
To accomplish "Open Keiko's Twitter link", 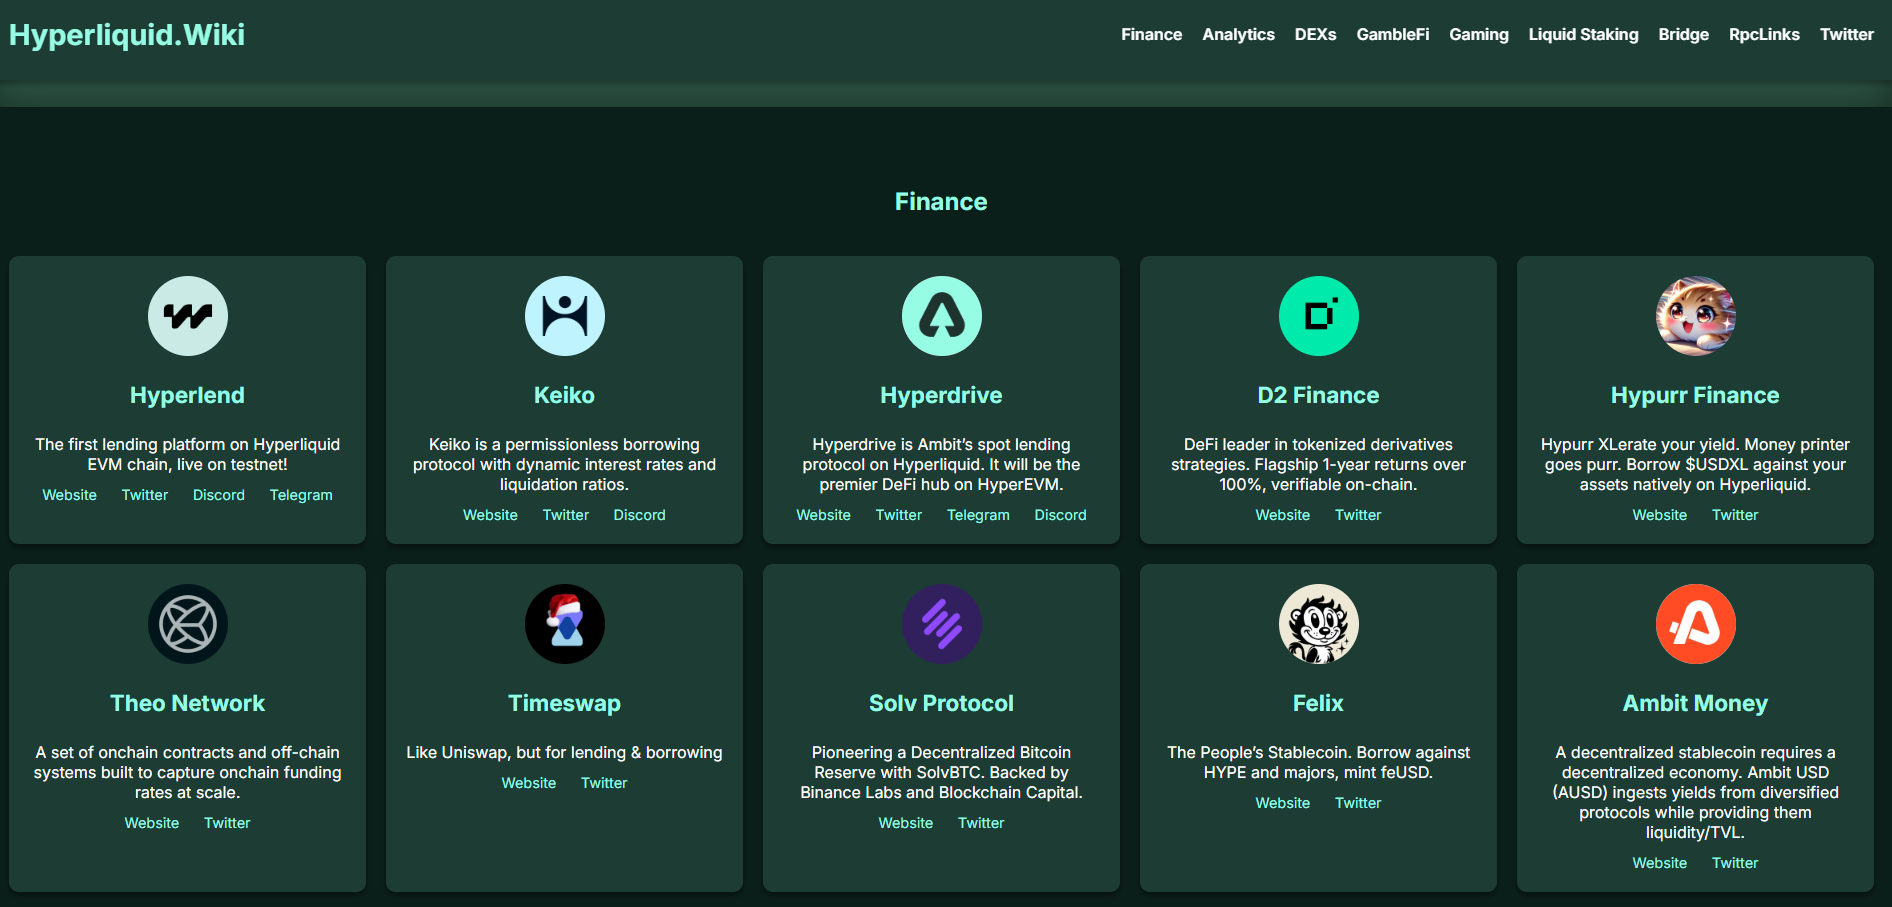I will coord(566,515).
